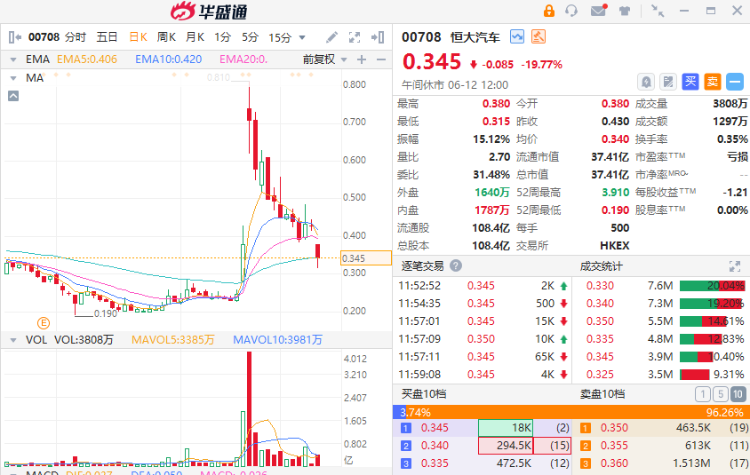
Task: Select the 日K chart tab
Action: [138, 37]
